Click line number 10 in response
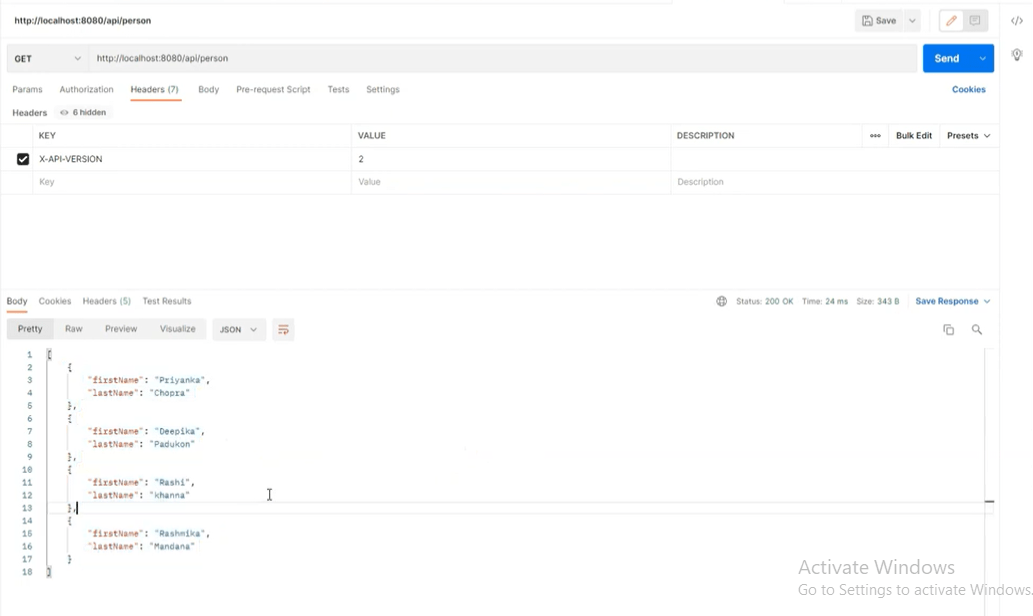1033x616 pixels. point(27,470)
